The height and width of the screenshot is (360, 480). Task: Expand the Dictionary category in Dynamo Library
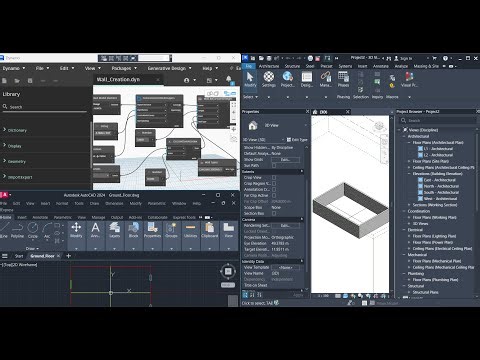pos(5,130)
